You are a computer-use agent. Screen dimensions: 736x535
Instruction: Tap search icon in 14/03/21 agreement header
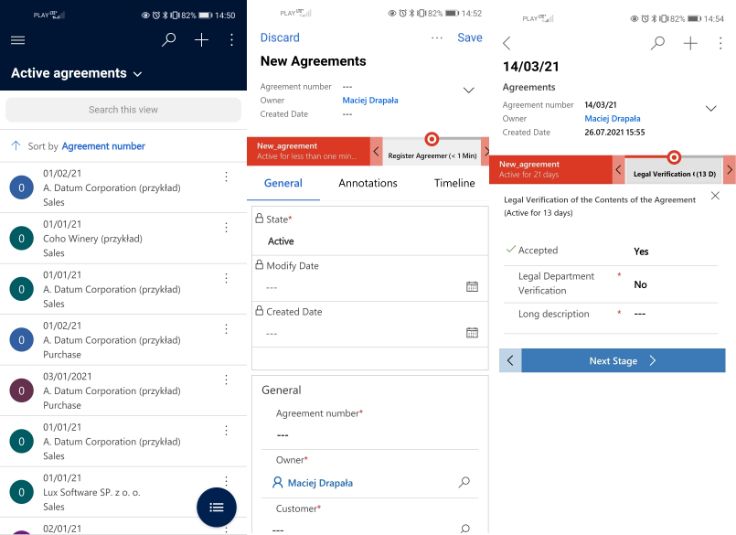point(658,43)
